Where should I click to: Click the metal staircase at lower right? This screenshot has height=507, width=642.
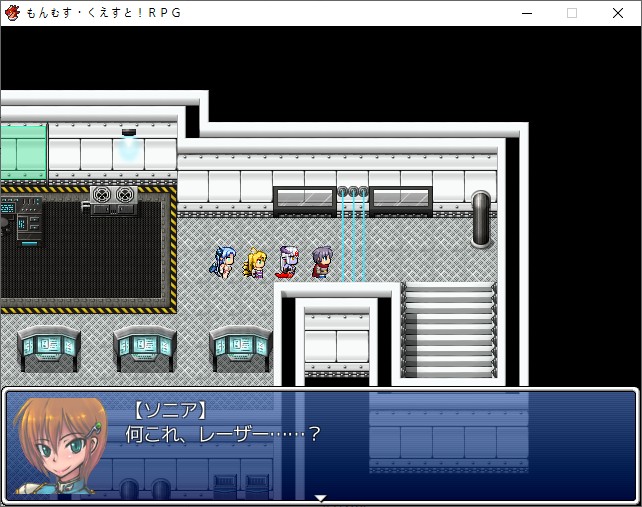pos(449,330)
